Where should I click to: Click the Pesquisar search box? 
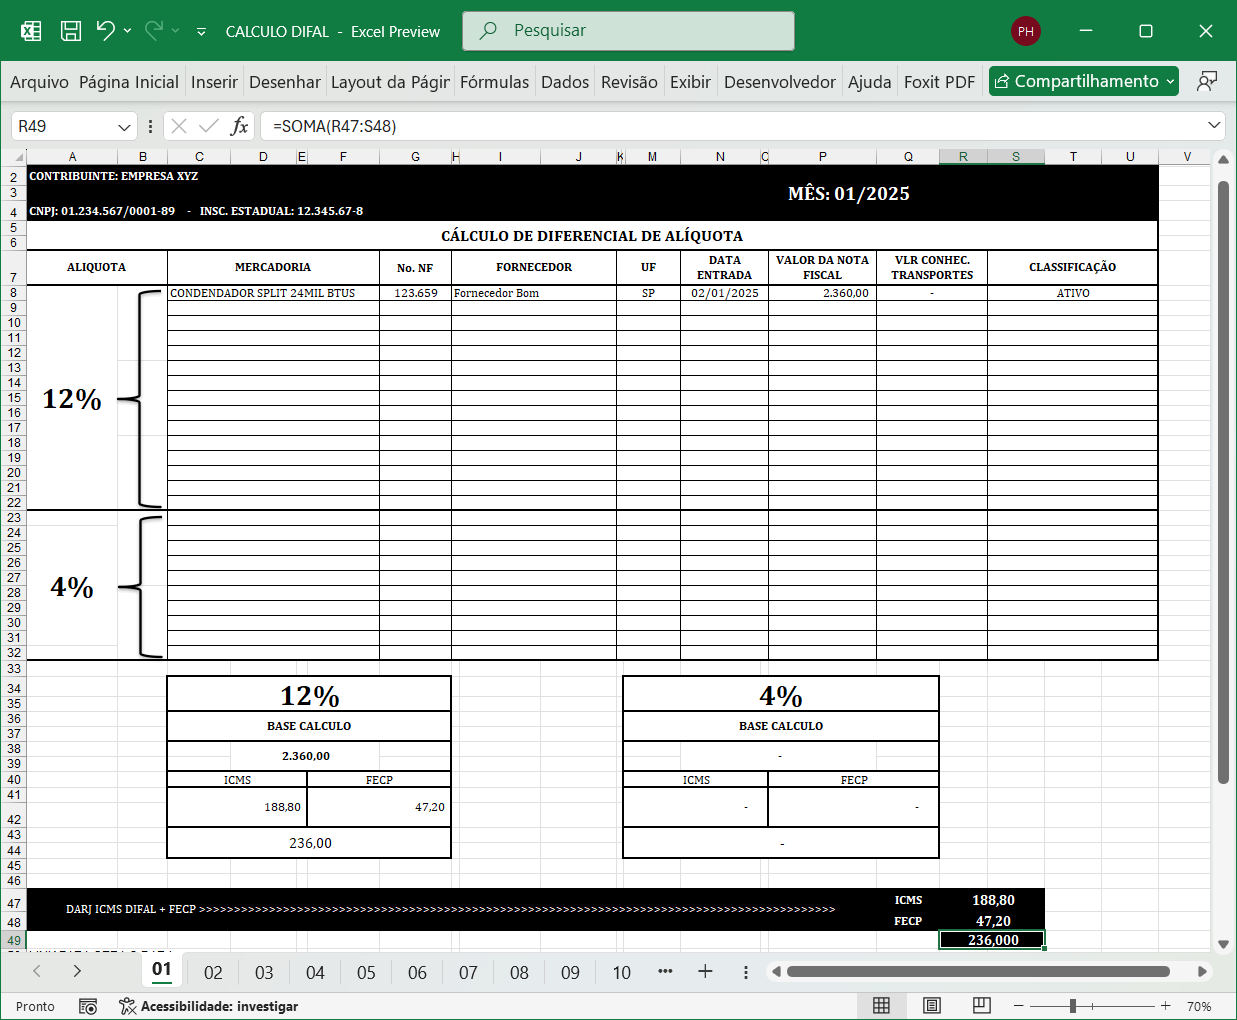click(x=628, y=31)
